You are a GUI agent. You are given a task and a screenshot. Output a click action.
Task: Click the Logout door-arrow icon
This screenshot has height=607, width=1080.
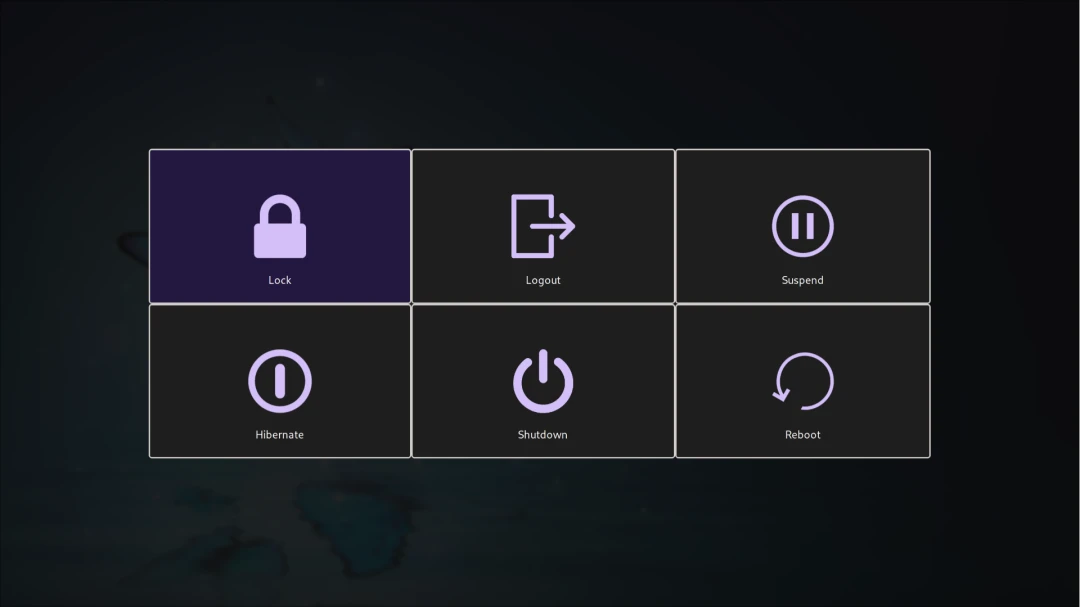(542, 226)
